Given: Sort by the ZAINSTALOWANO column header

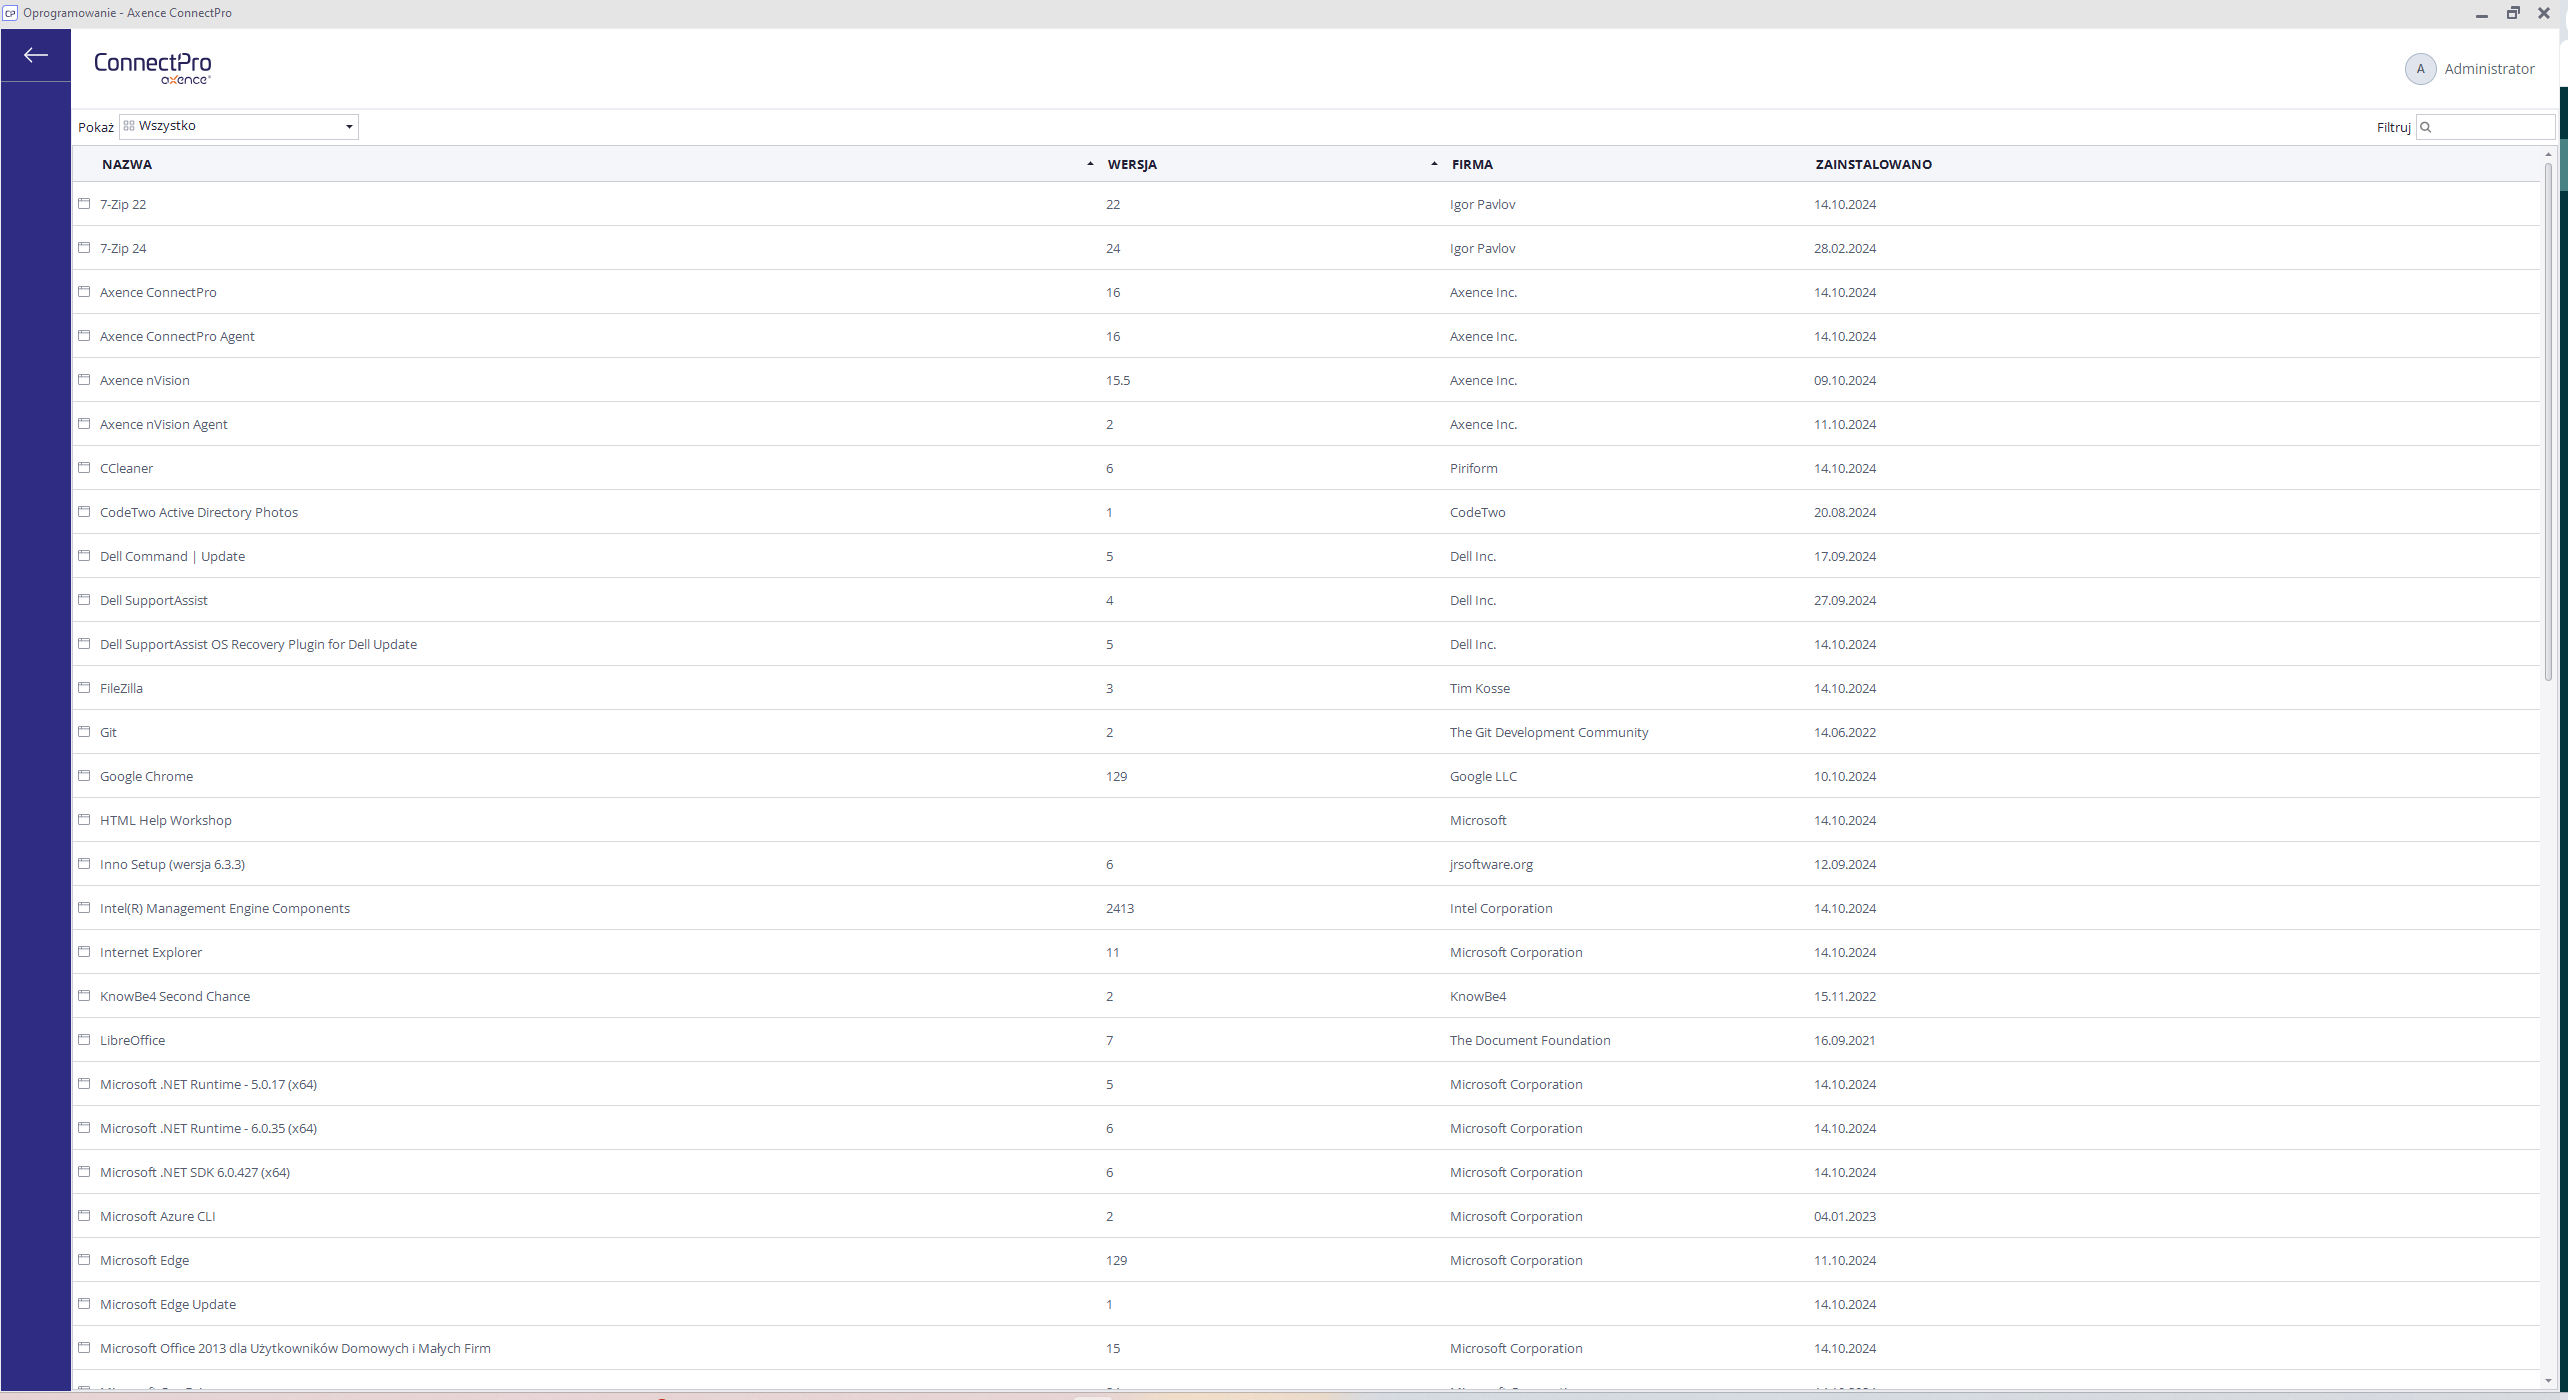Looking at the screenshot, I should [x=1873, y=164].
